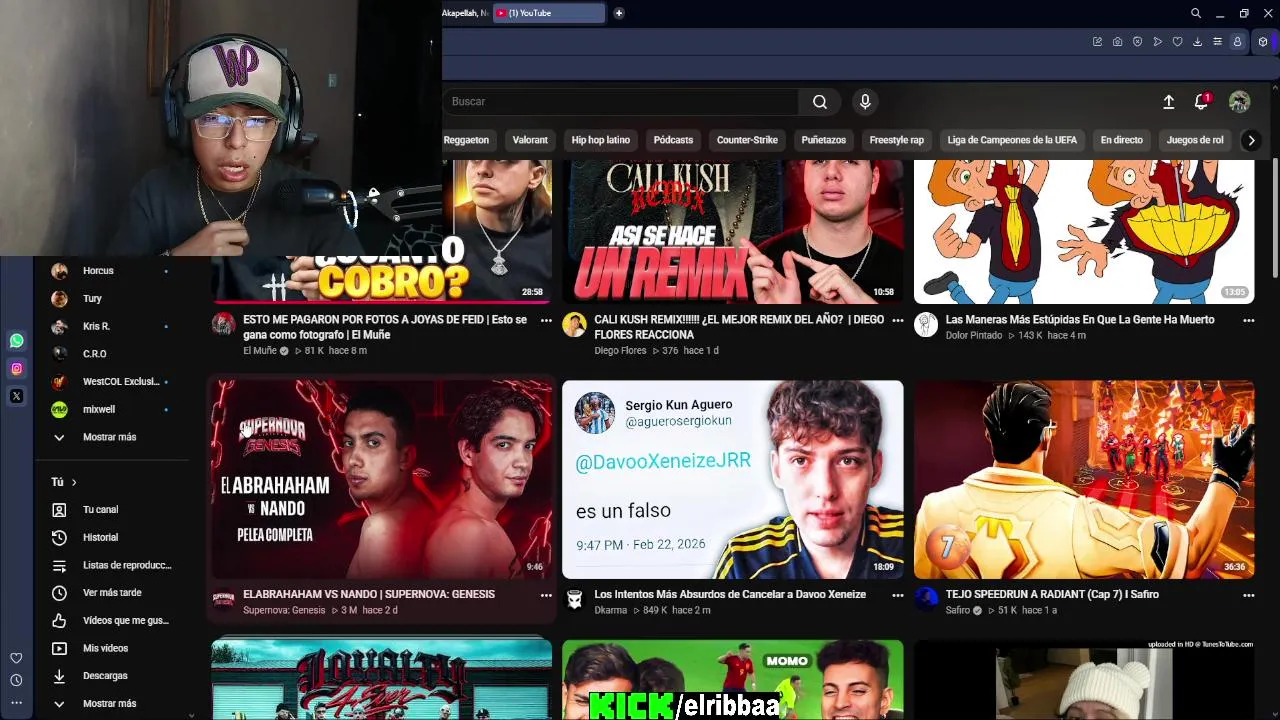Select the Freestyle rap chip
The height and width of the screenshot is (720, 1280).
point(896,140)
